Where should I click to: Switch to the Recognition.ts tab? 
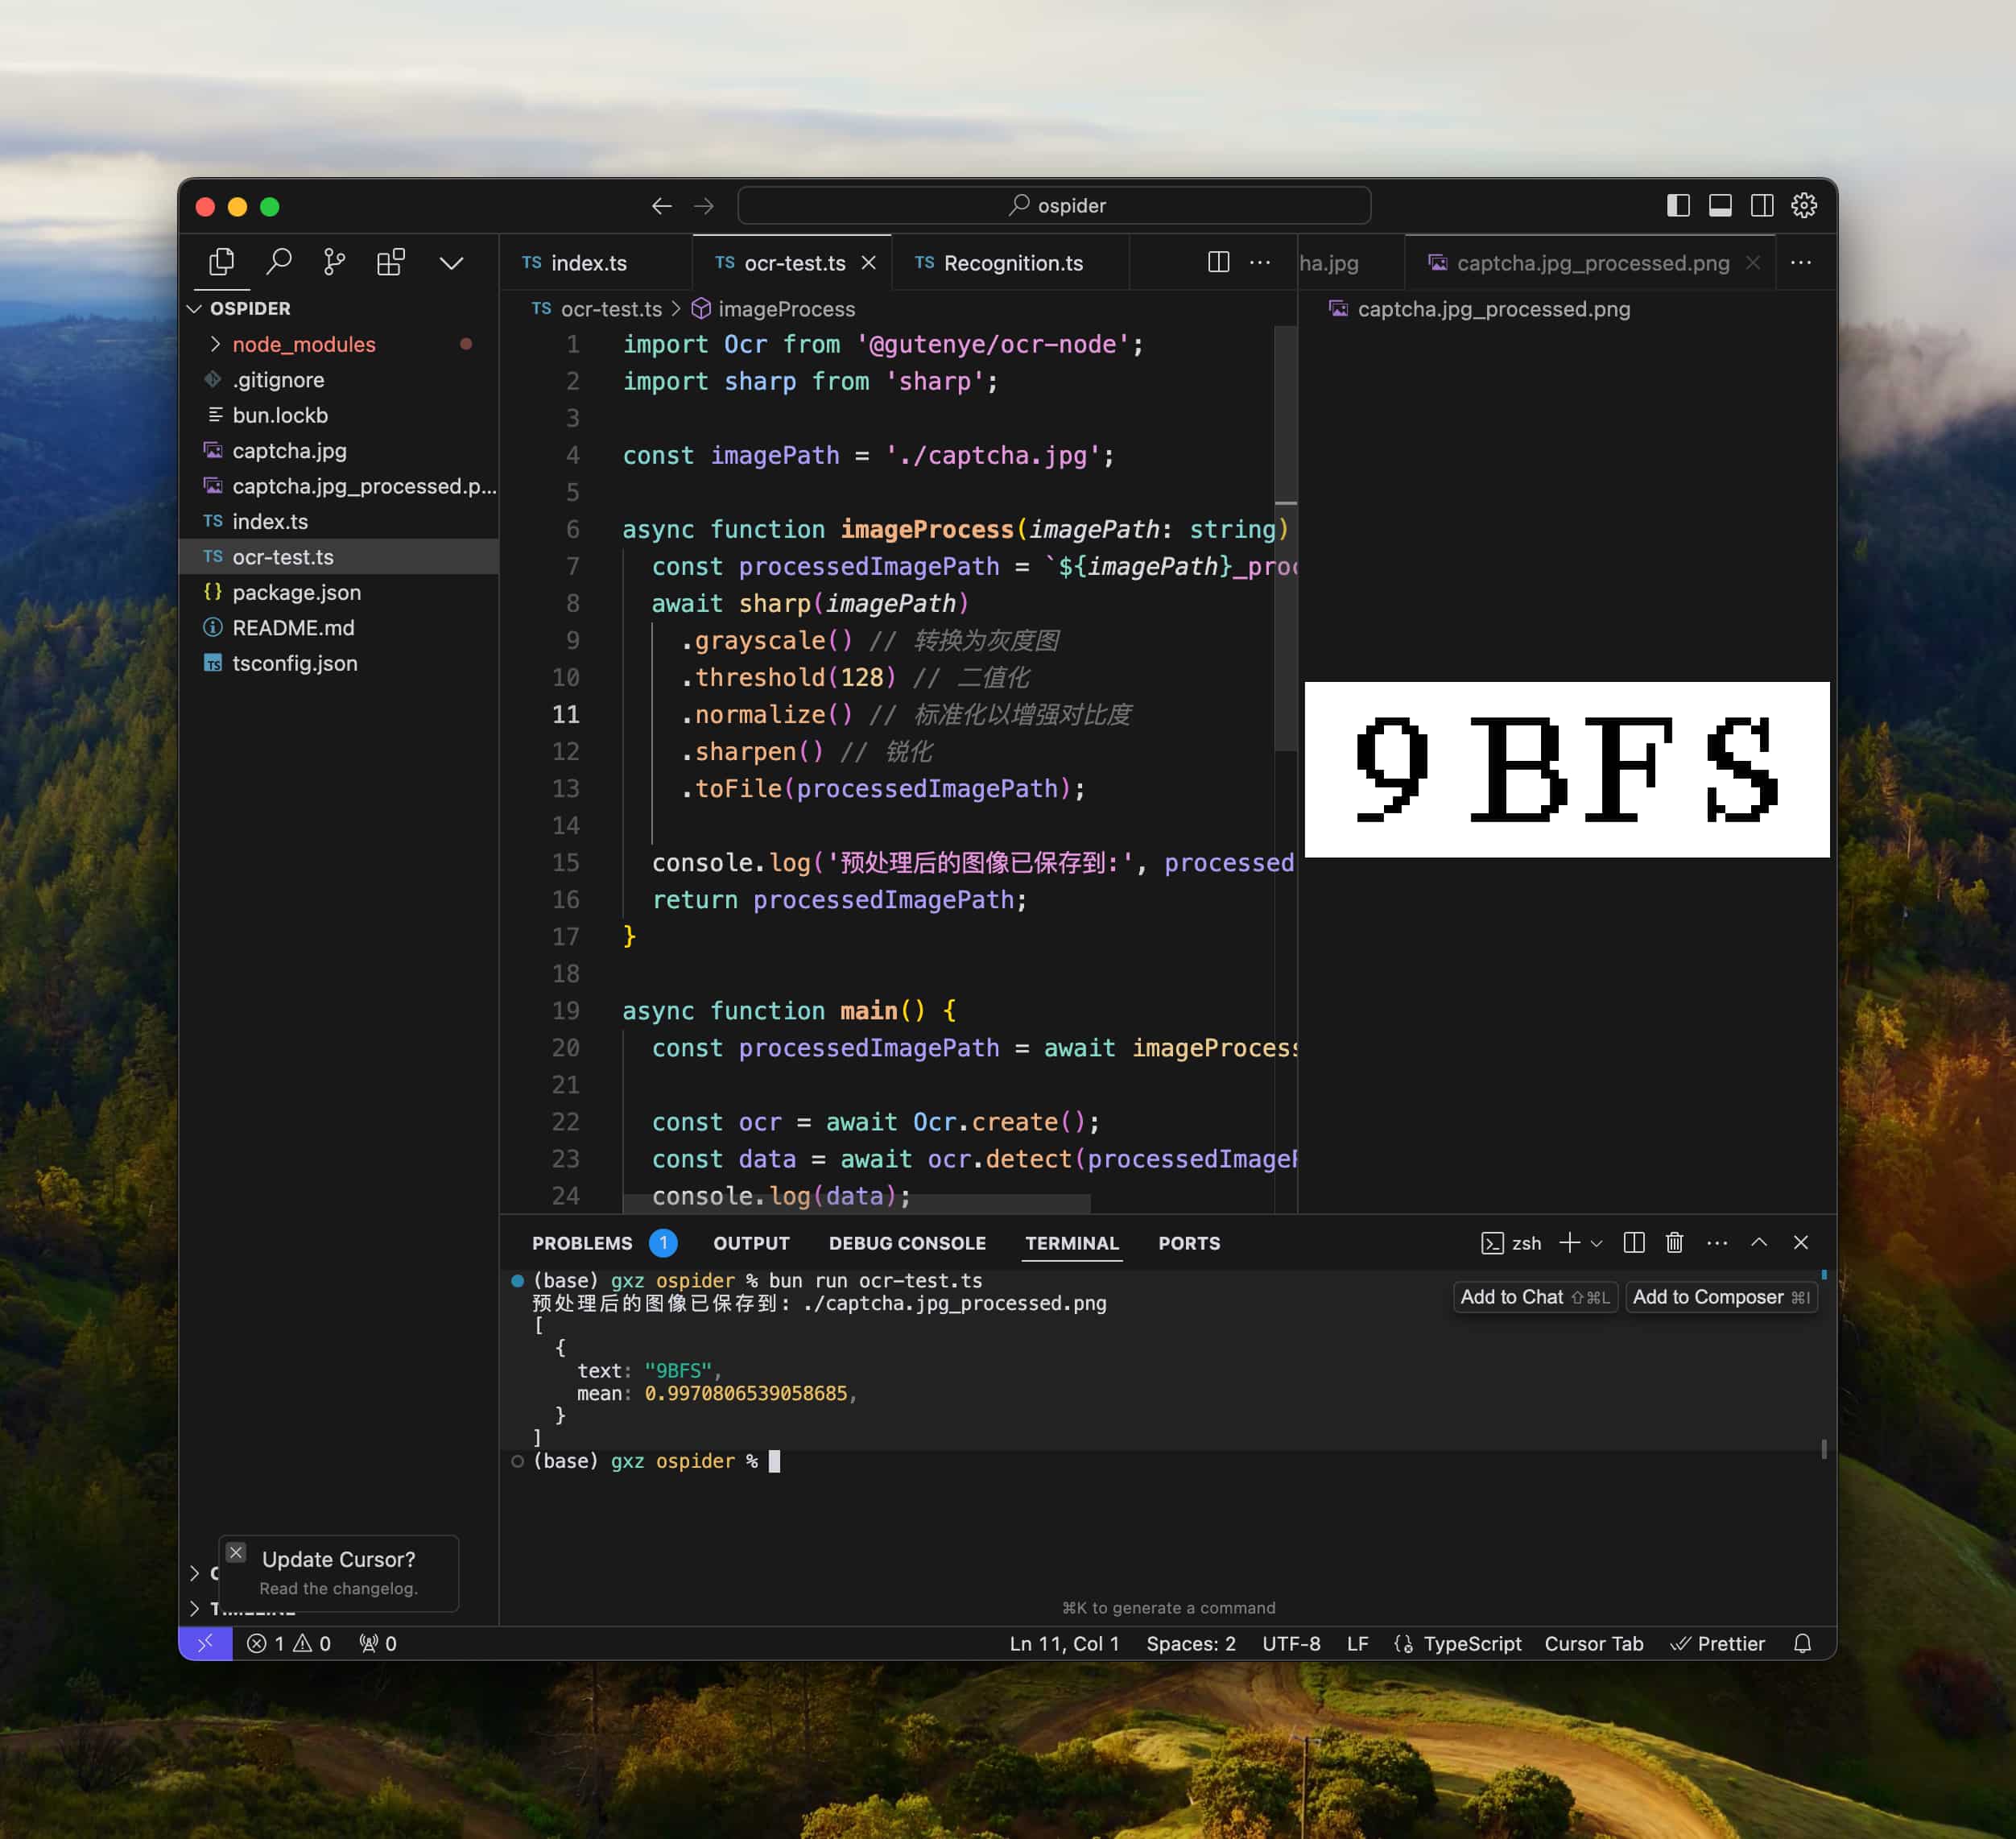pyautogui.click(x=1011, y=263)
